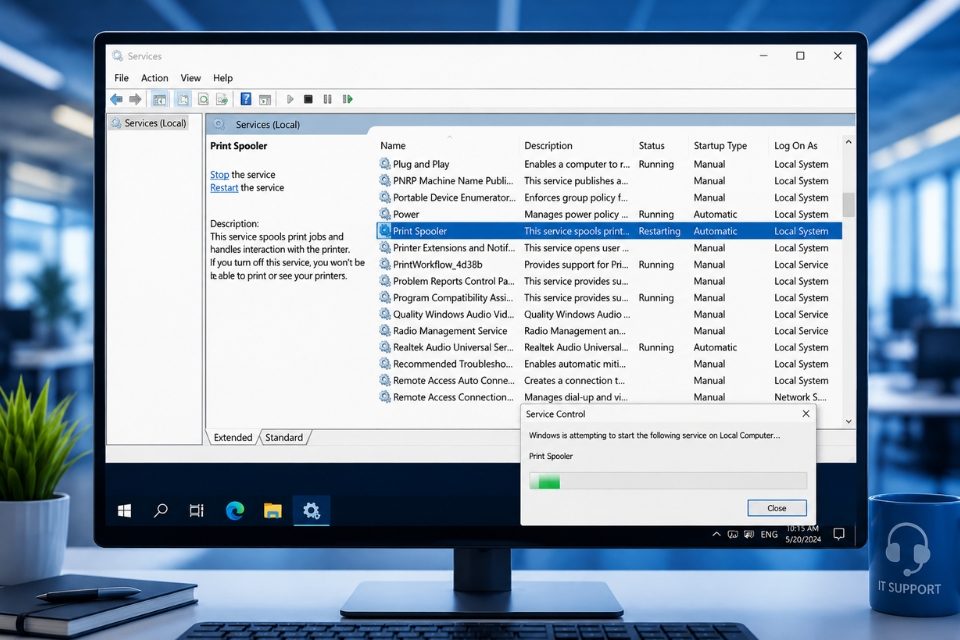Image resolution: width=960 pixels, height=640 pixels.
Task: Switch to the Standard tab
Action: coord(284,437)
